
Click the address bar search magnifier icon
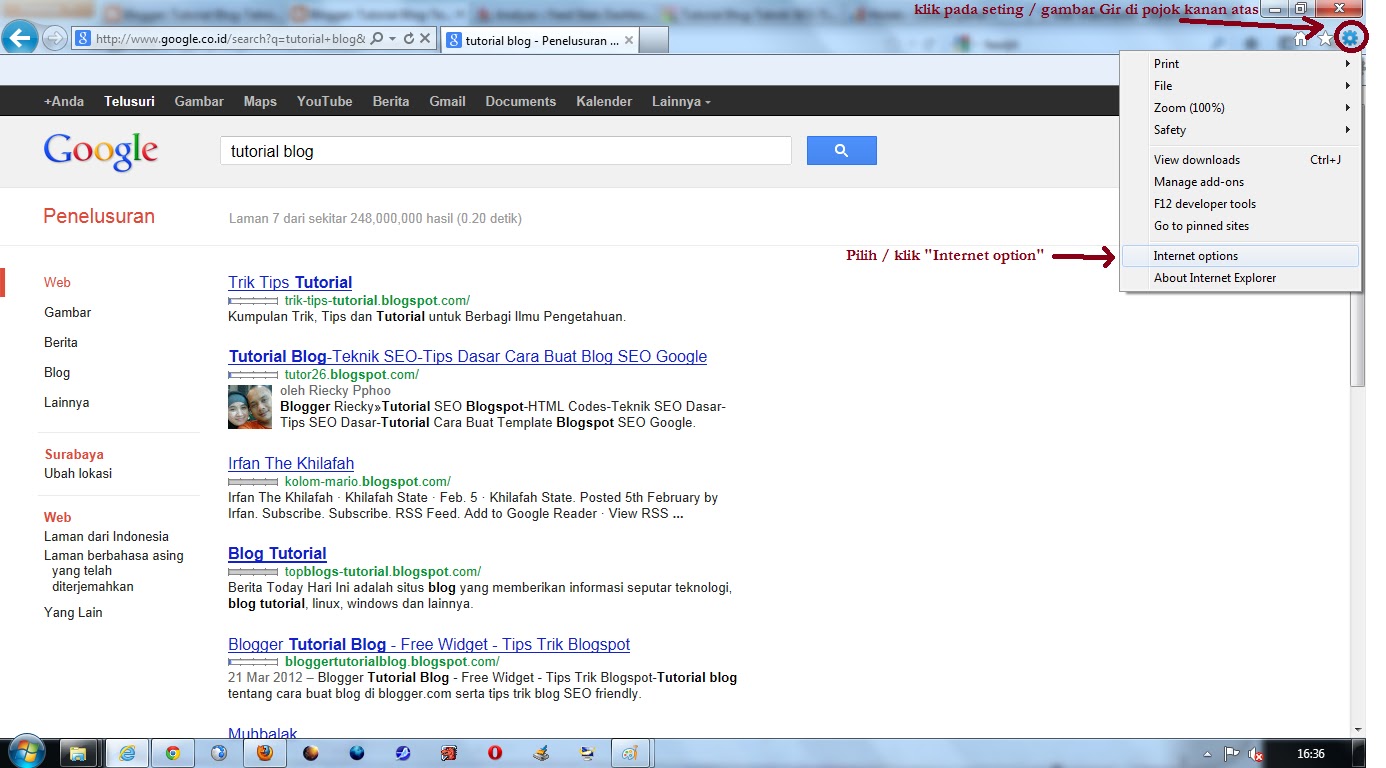(x=377, y=39)
